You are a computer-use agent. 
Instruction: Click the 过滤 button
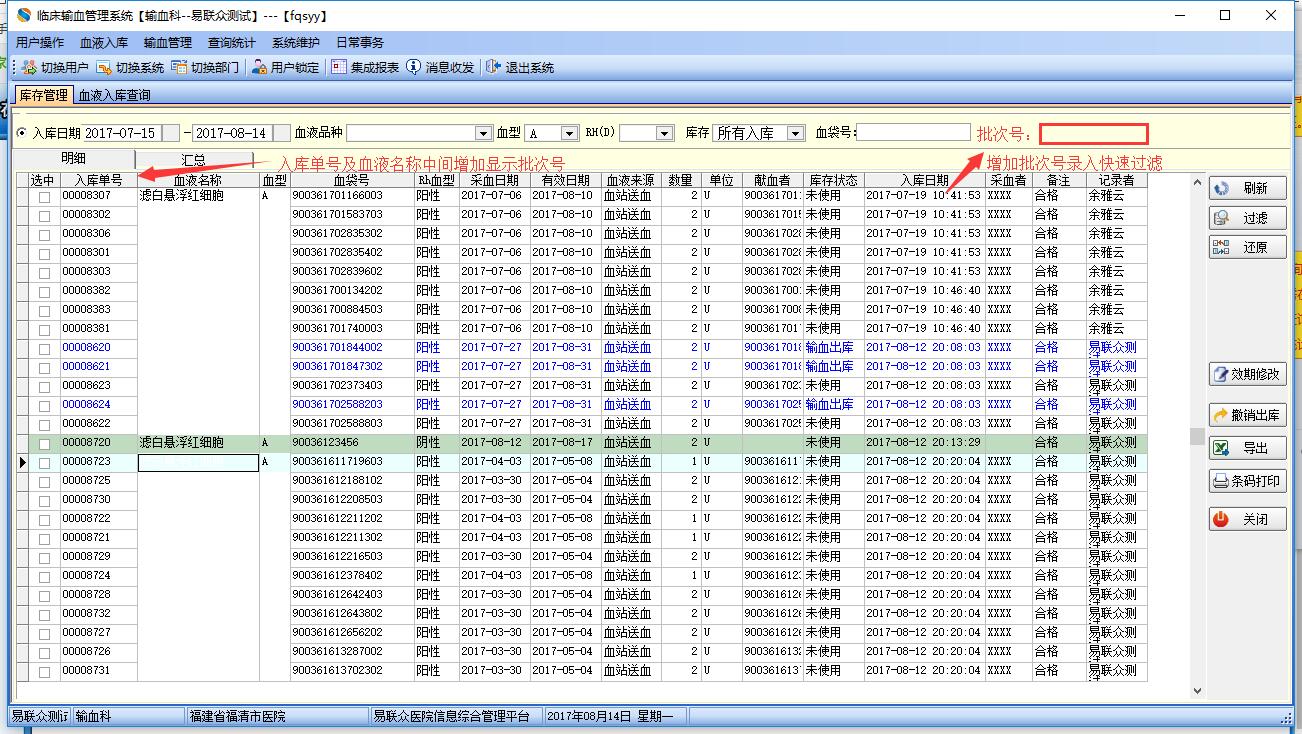pos(1247,218)
